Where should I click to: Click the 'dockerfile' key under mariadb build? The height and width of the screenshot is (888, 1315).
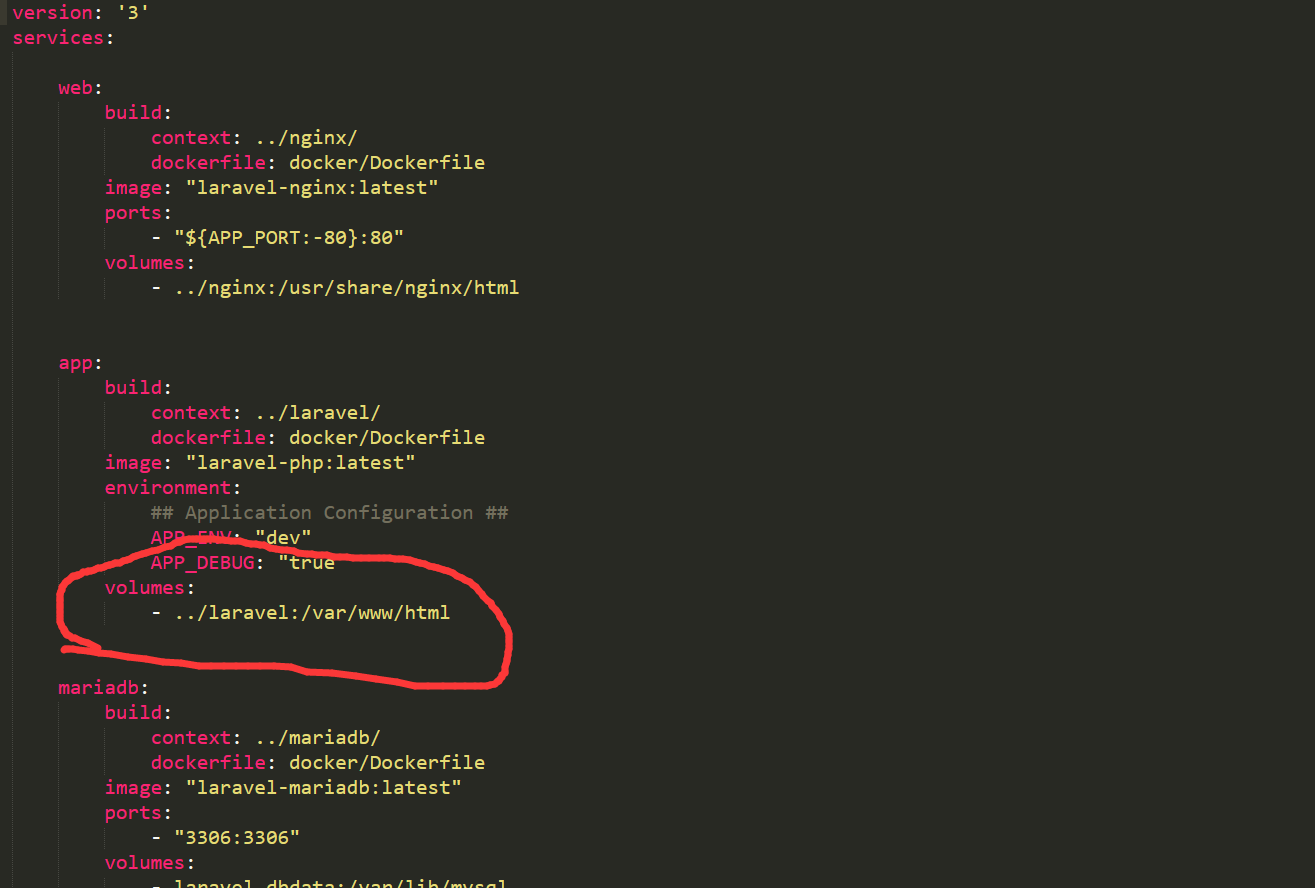[208, 763]
